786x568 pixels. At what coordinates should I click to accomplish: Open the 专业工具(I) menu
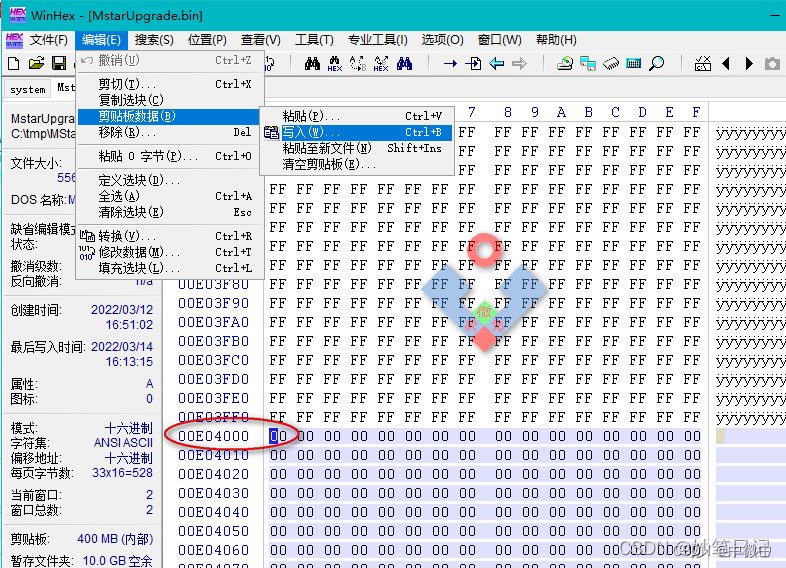point(377,40)
